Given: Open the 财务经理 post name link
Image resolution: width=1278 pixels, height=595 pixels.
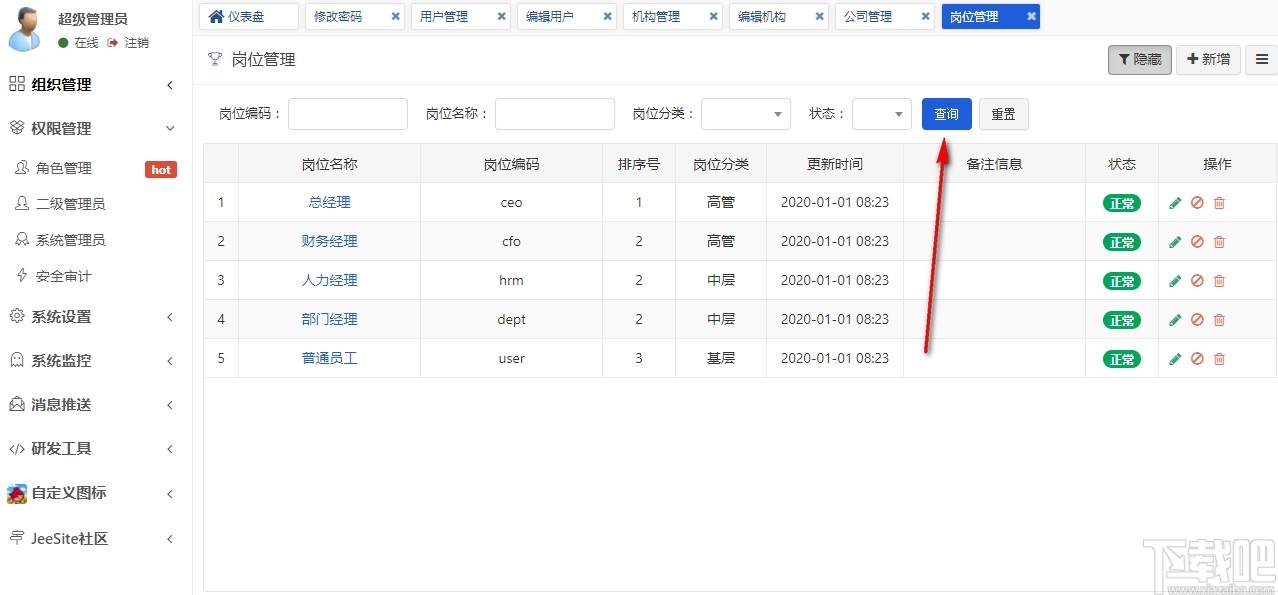Looking at the screenshot, I should [x=330, y=241].
